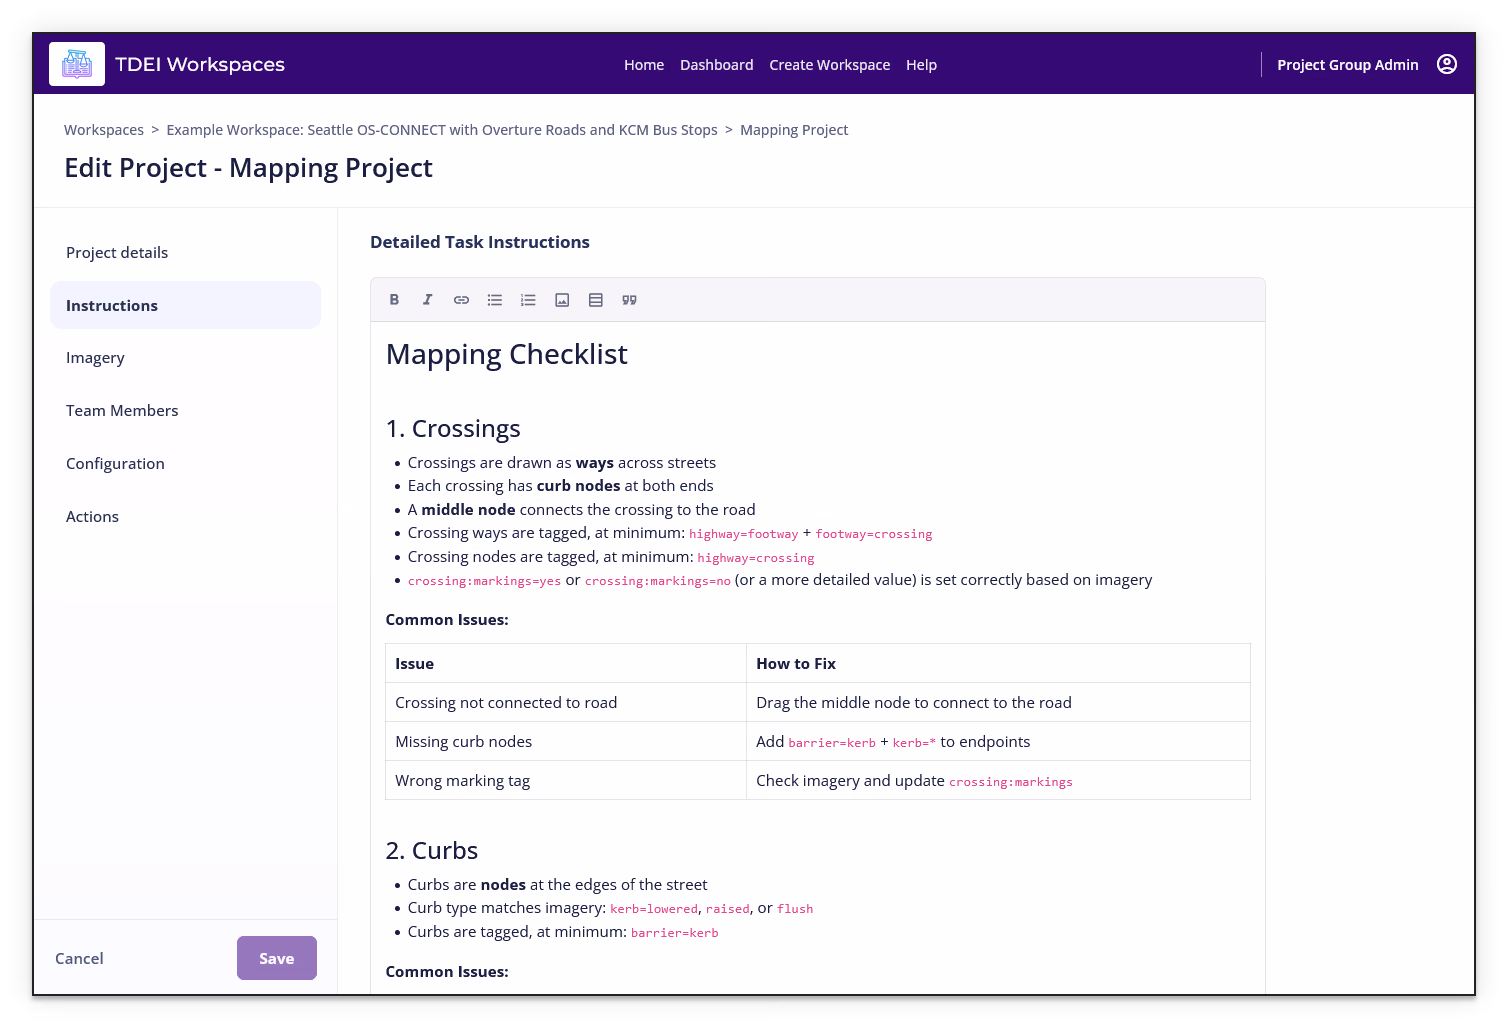Switch to the Imagery section
The height and width of the screenshot is (1028, 1508).
(x=185, y=358)
